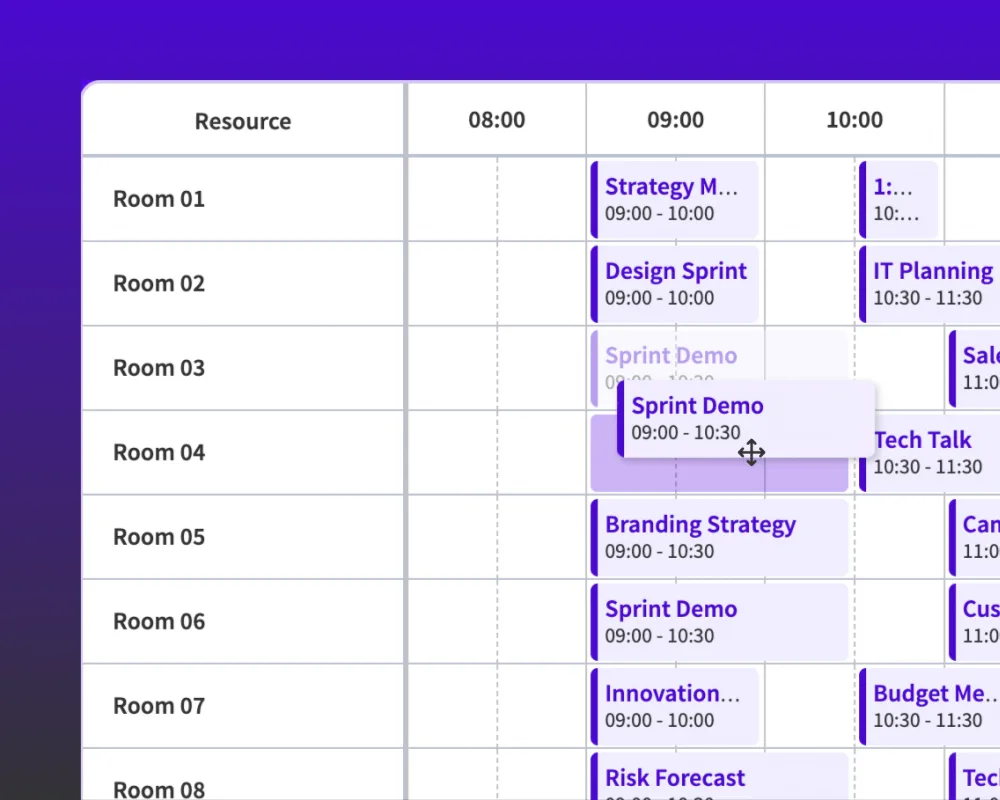This screenshot has height=800, width=1000.
Task: Click the Resource column header
Action: [242, 120]
